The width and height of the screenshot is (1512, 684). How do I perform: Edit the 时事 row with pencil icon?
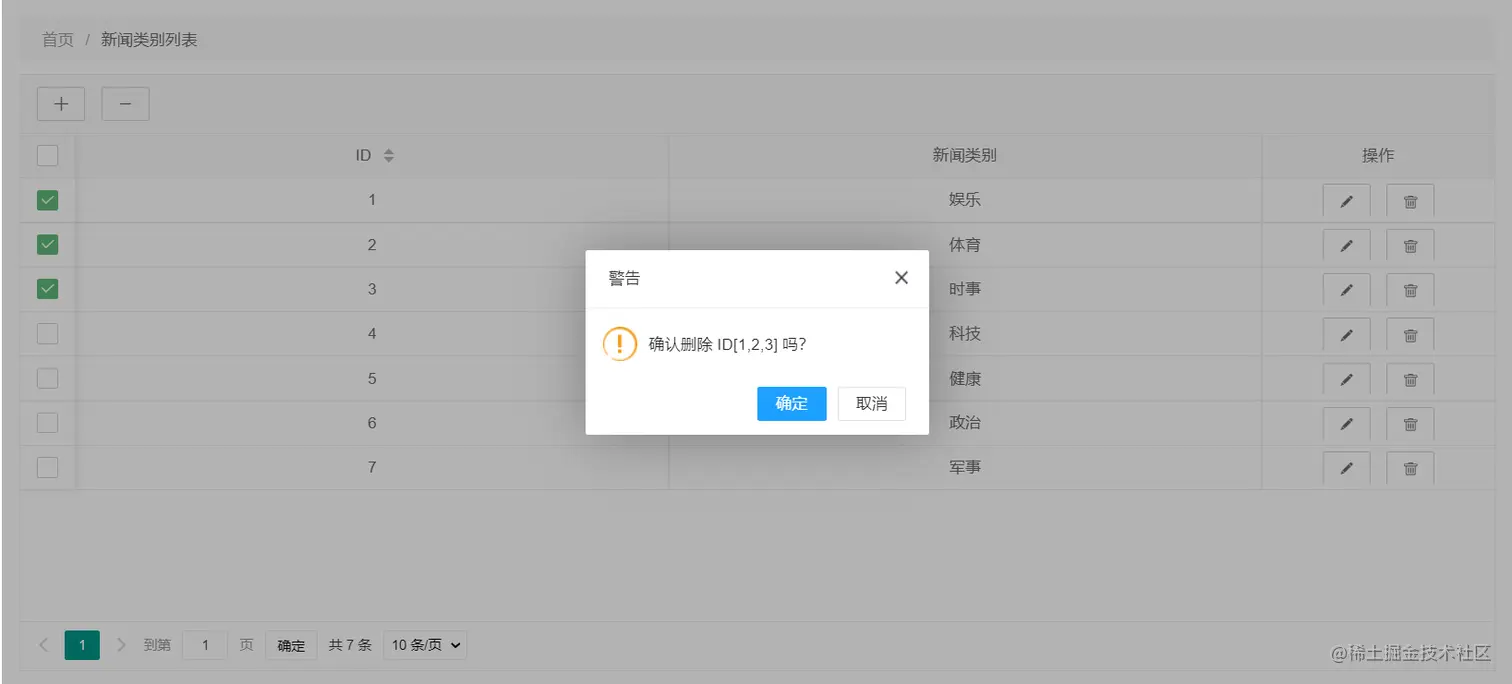pyautogui.click(x=1346, y=290)
